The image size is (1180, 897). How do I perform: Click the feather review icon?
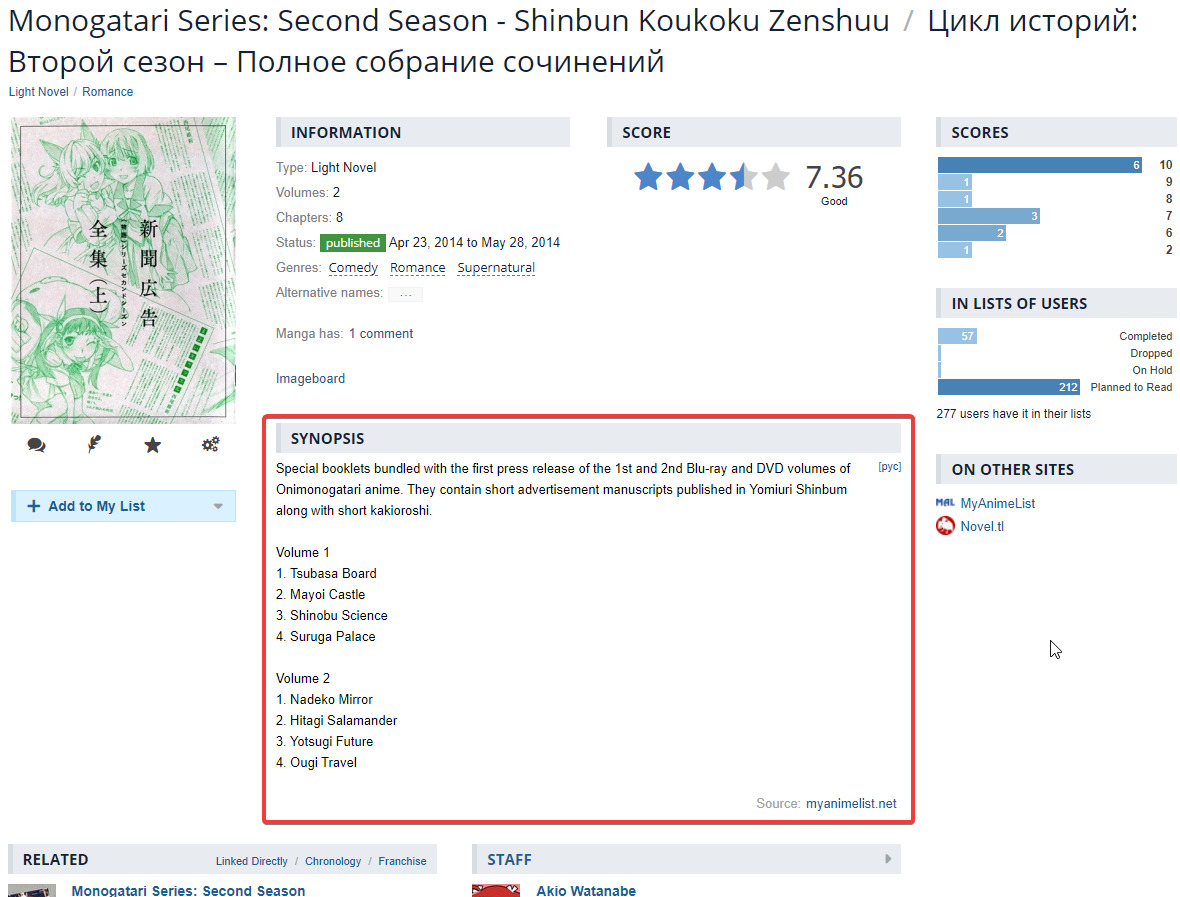tap(94, 445)
